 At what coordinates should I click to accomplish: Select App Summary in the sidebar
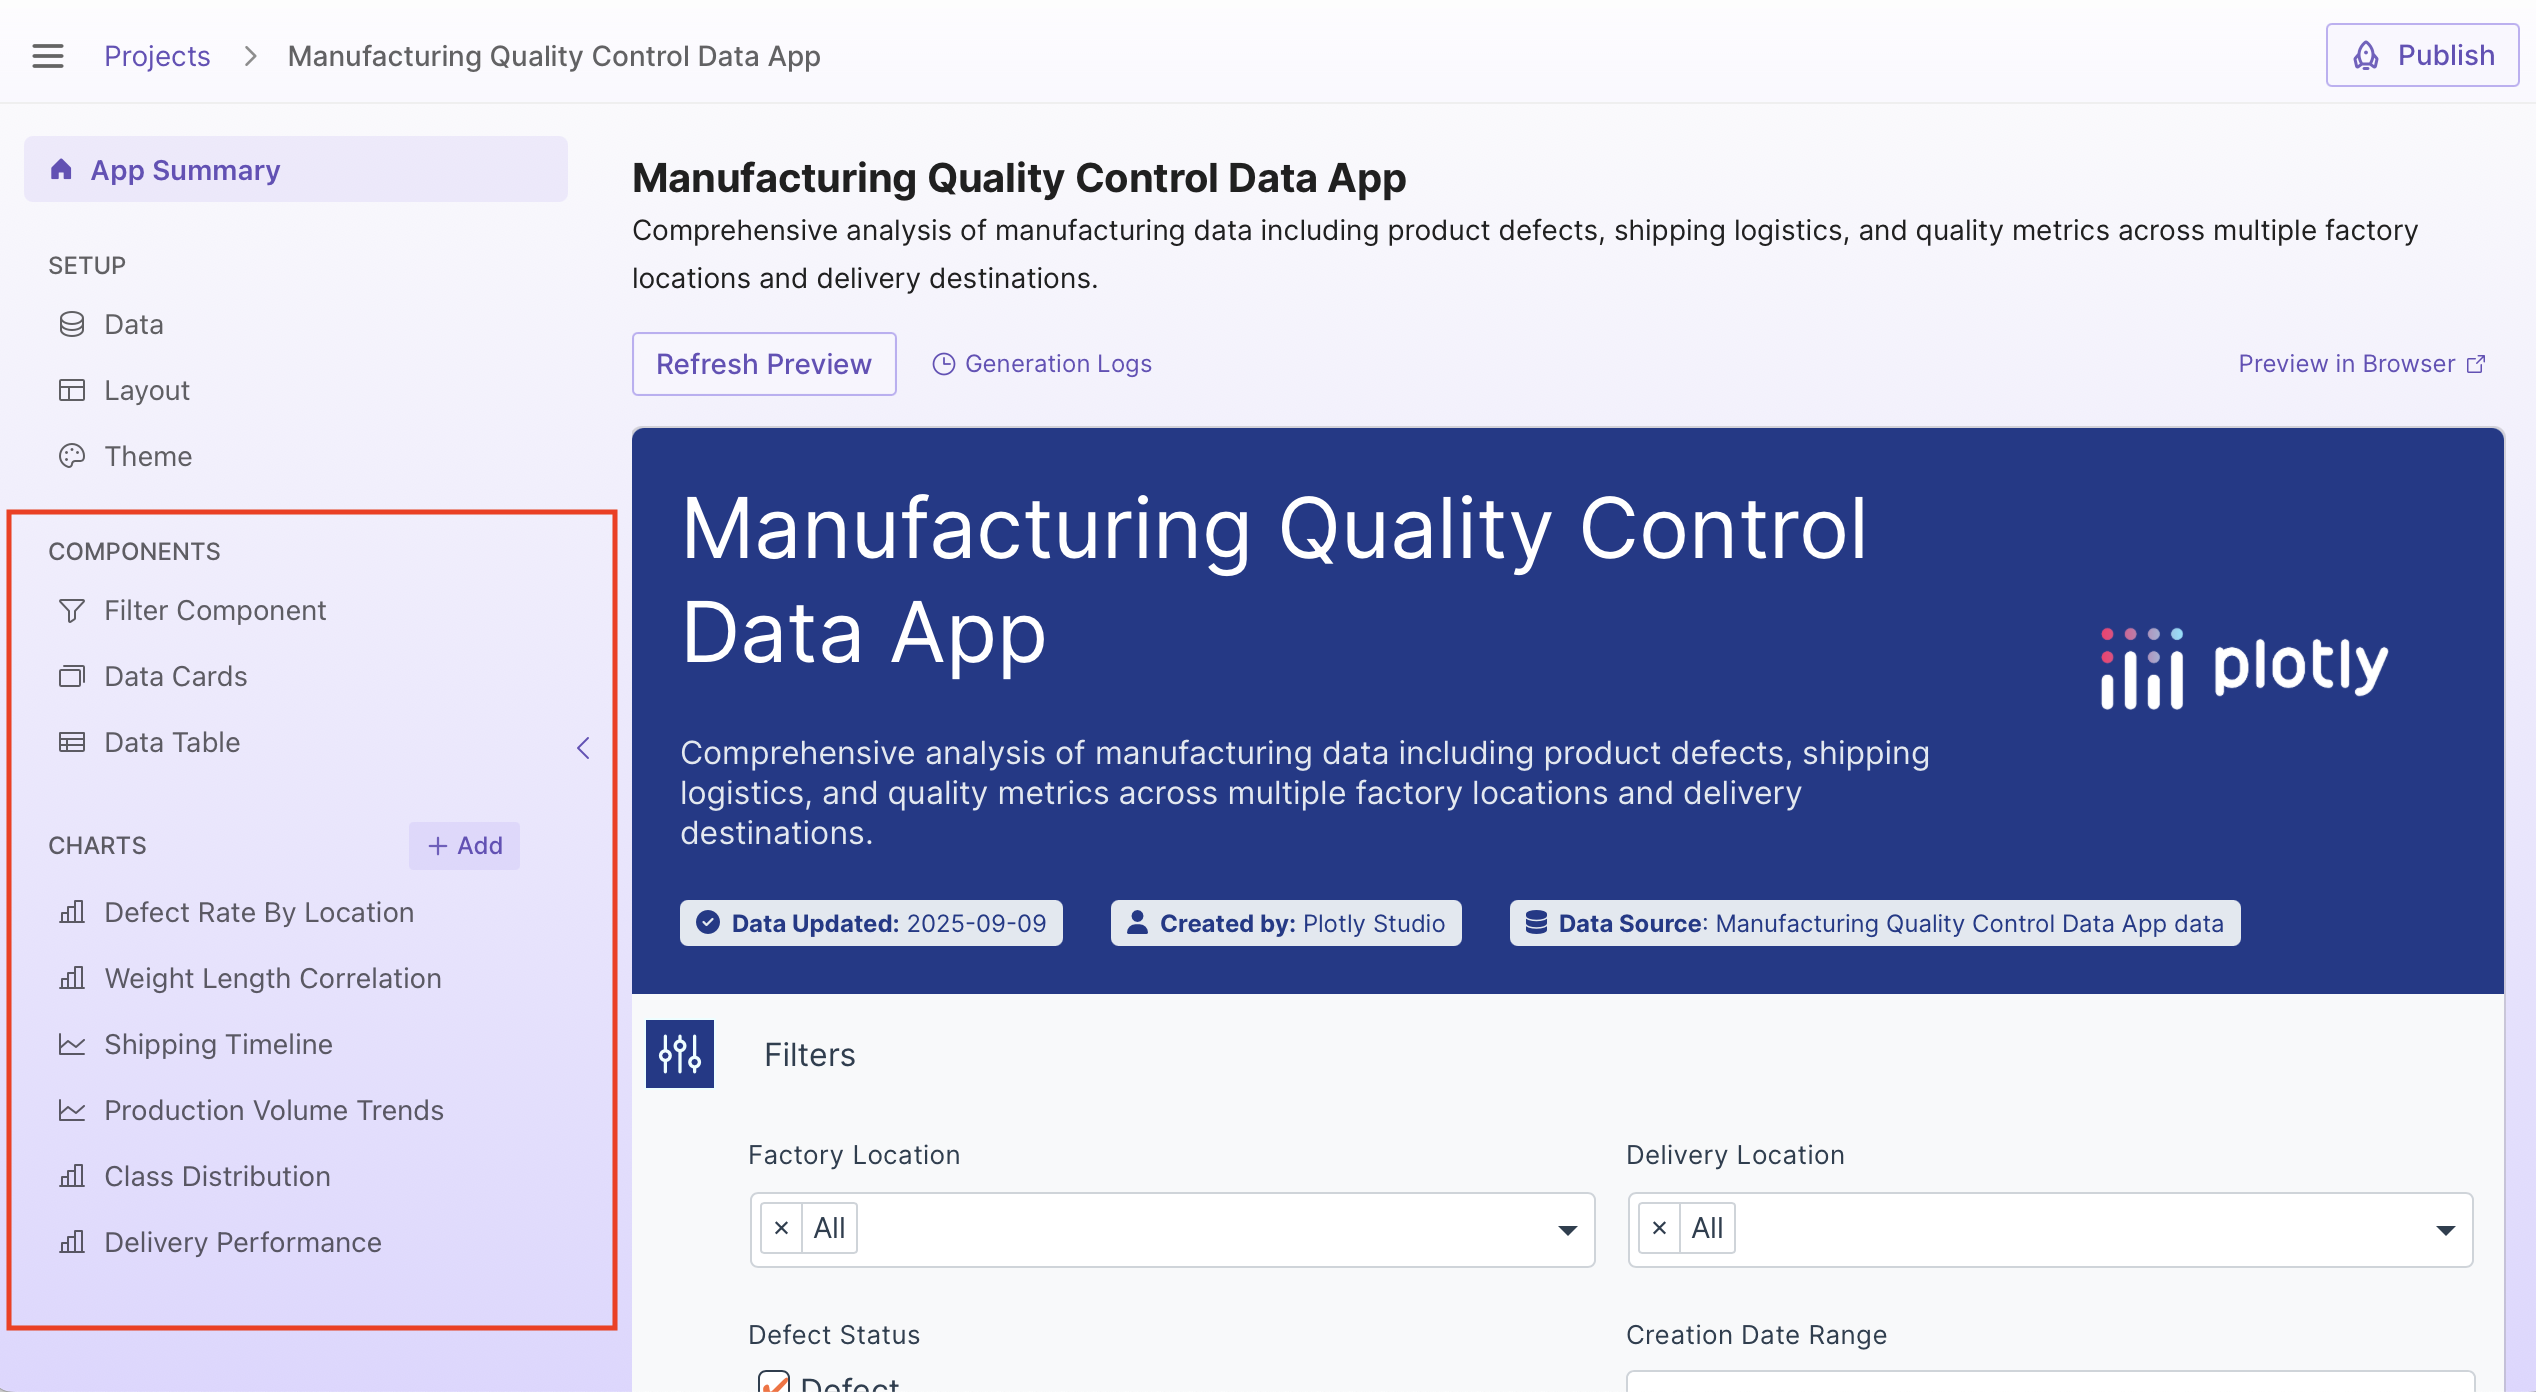point(186,170)
